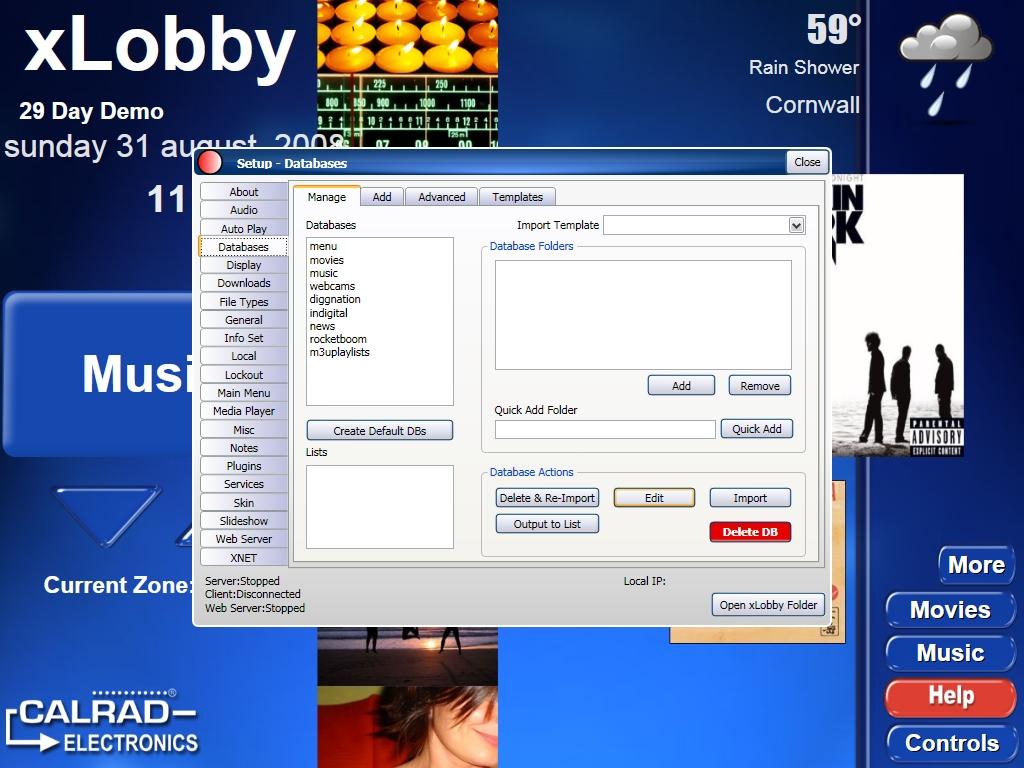Click Output to List button
This screenshot has width=1024, height=768.
[x=547, y=524]
